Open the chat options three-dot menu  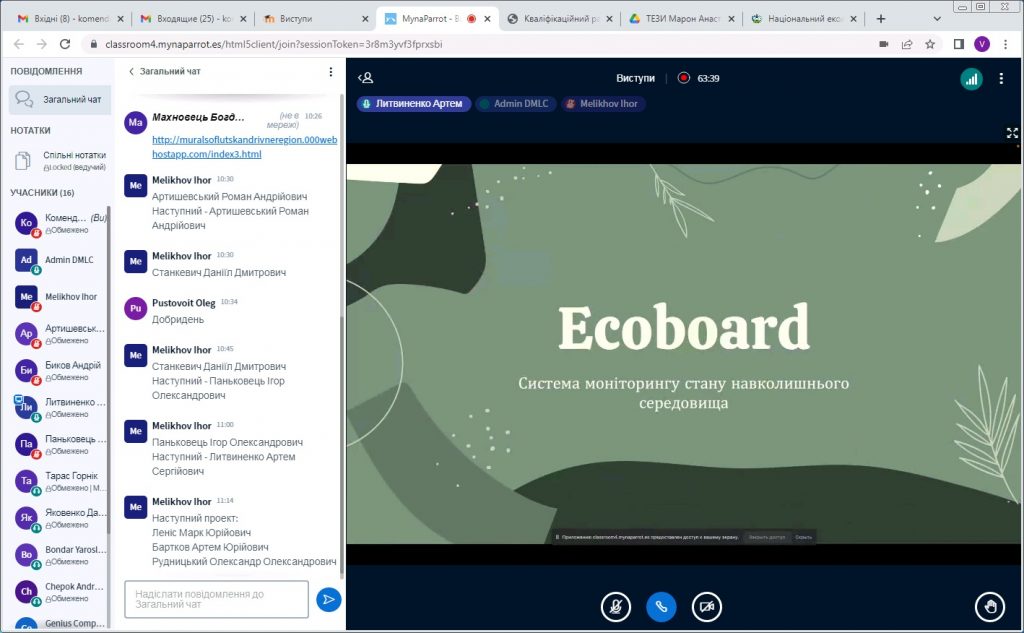coord(331,72)
